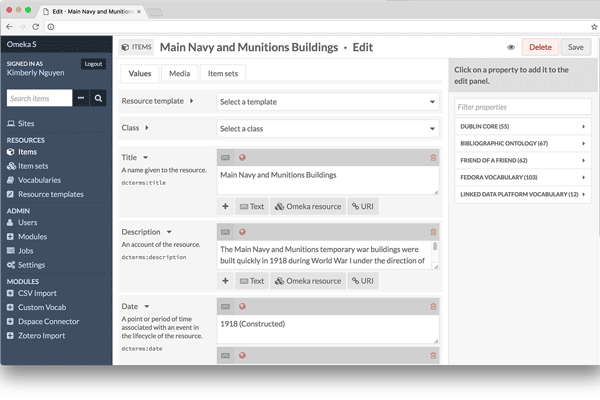Save the item edits
Viewport: 600px width, 400px height.
coord(575,47)
